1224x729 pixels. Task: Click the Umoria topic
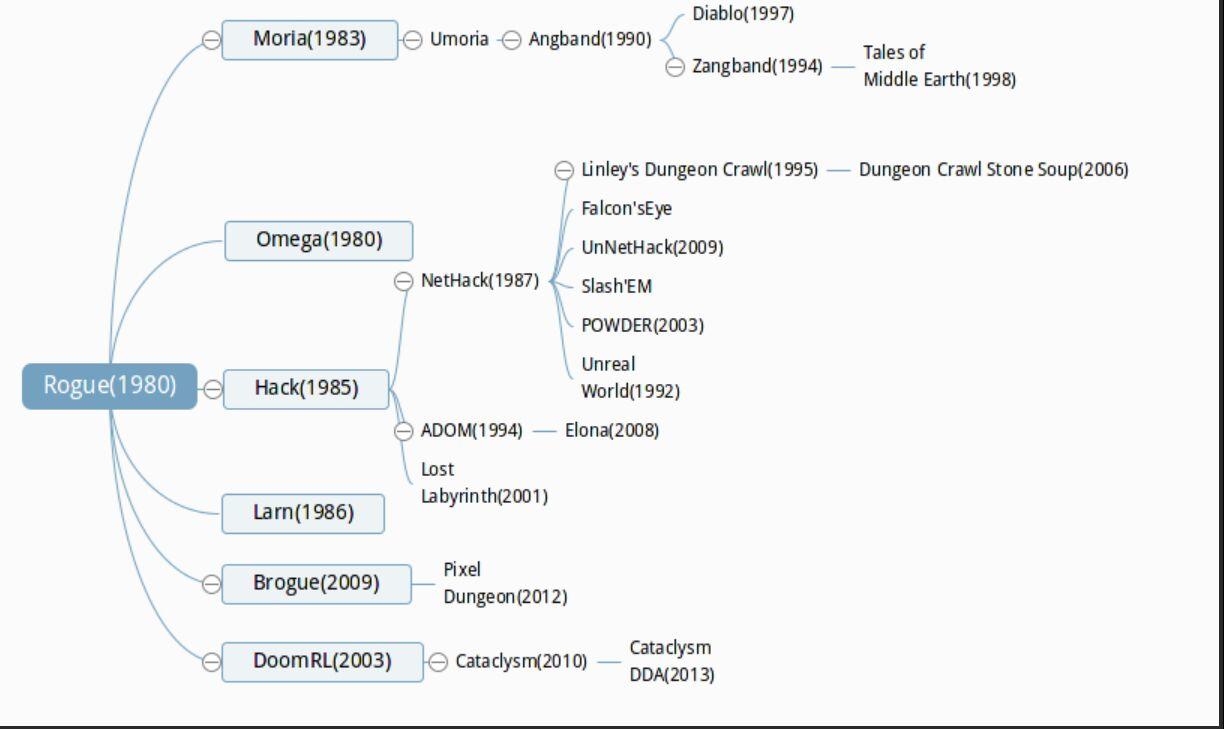[x=459, y=40]
